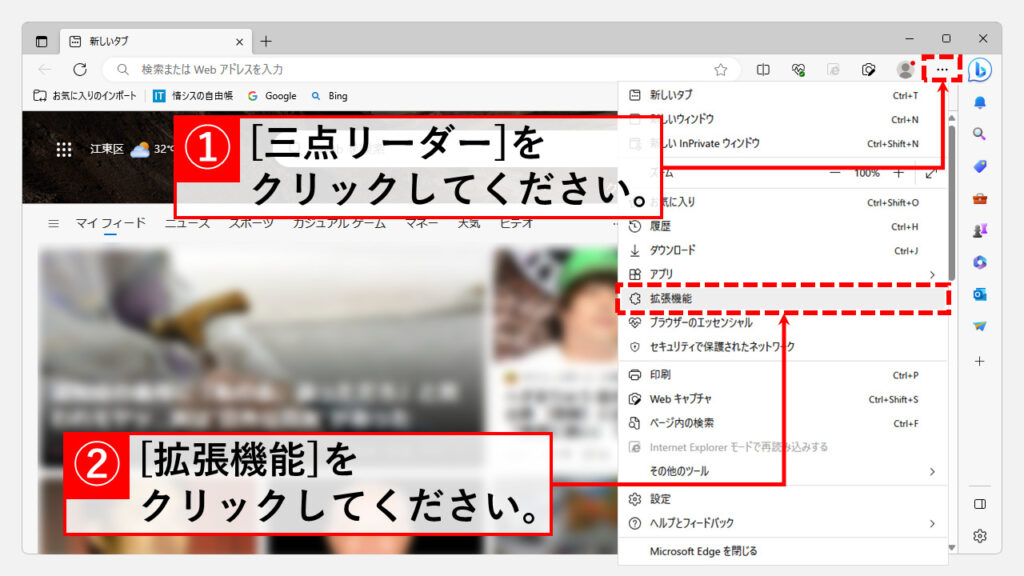The height and width of the screenshot is (576, 1024).
Task: Click the notification bell in the sidebar
Action: 980,102
